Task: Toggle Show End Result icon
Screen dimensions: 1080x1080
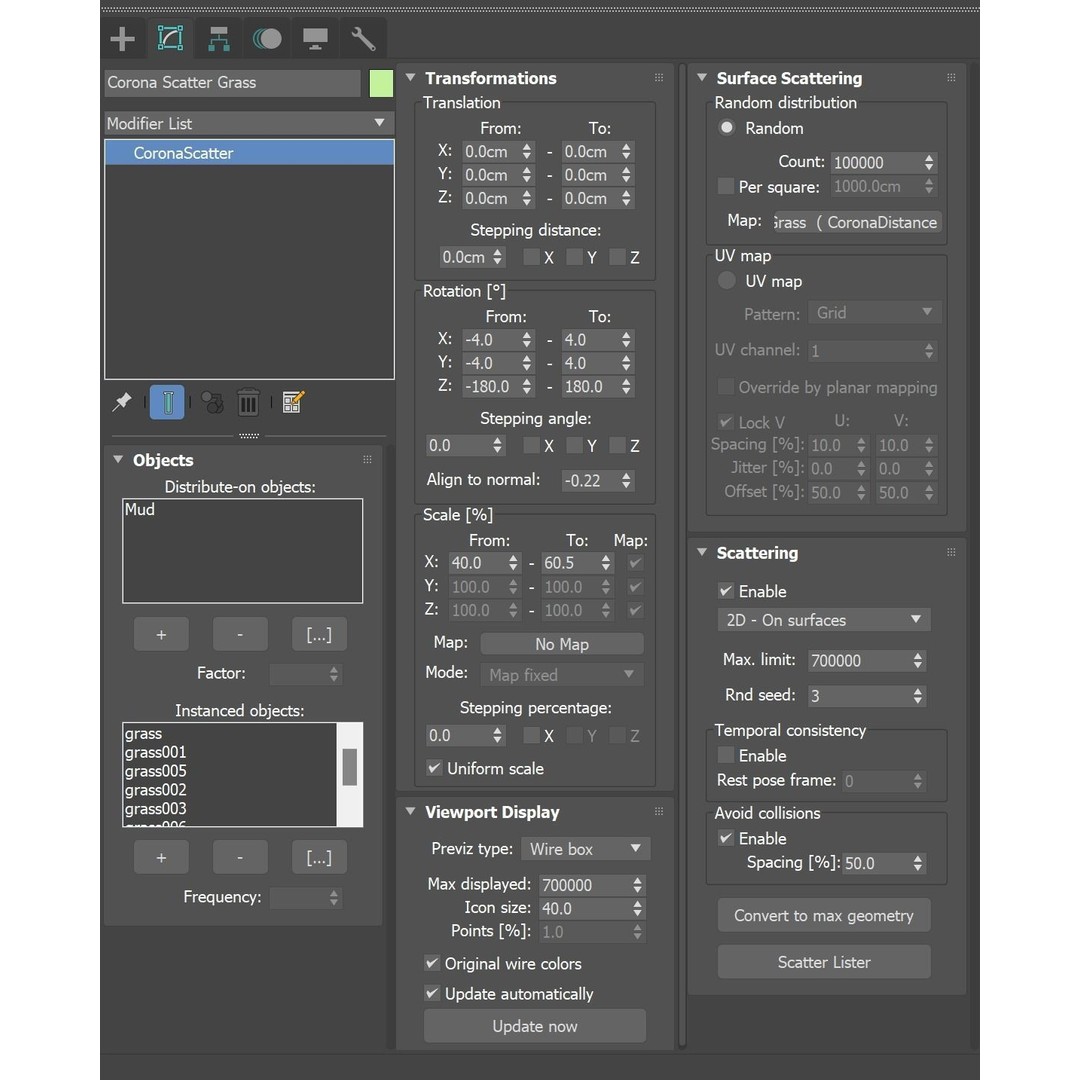Action: point(167,402)
